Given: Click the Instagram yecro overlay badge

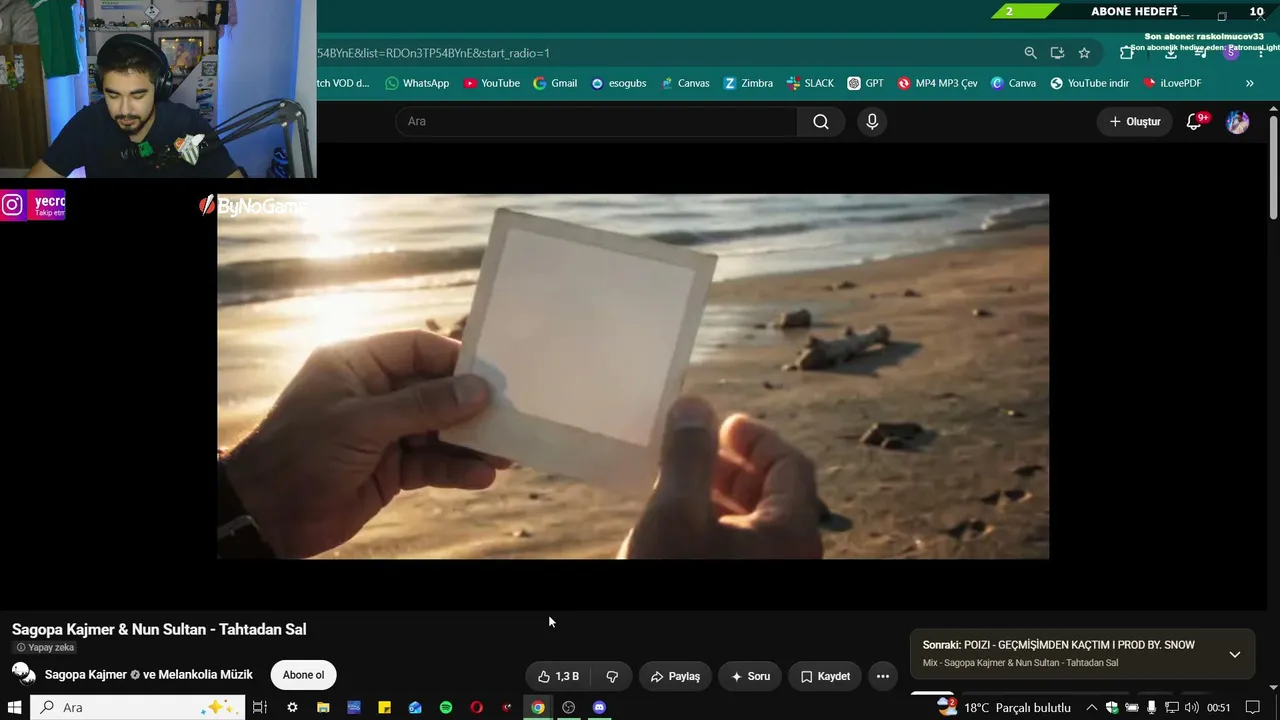Looking at the screenshot, I should click(33, 205).
